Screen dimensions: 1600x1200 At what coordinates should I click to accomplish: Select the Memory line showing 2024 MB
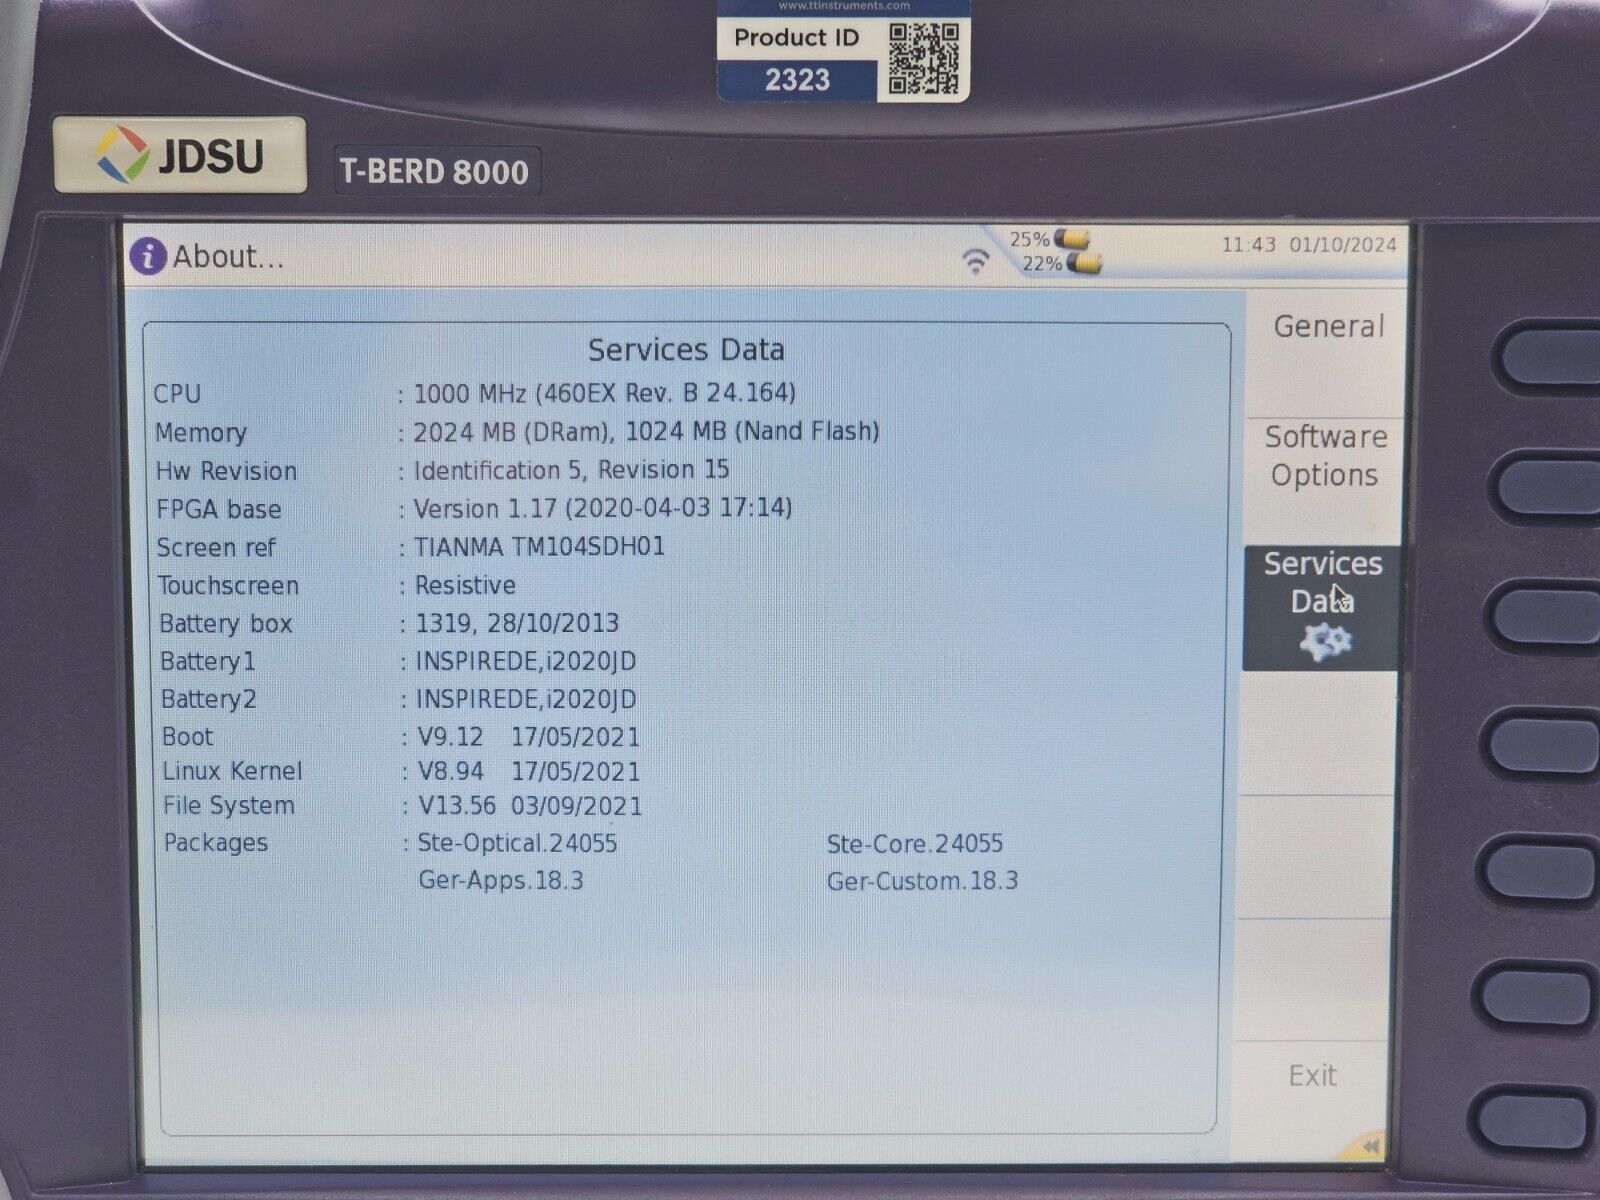pyautogui.click(x=500, y=432)
